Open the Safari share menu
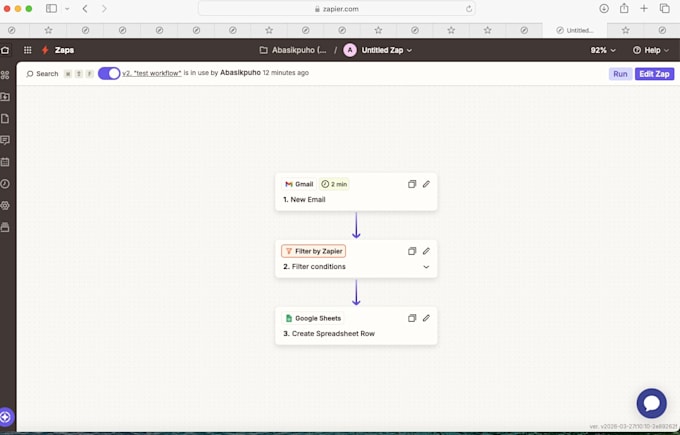This screenshot has height=435, width=680. click(624, 8)
